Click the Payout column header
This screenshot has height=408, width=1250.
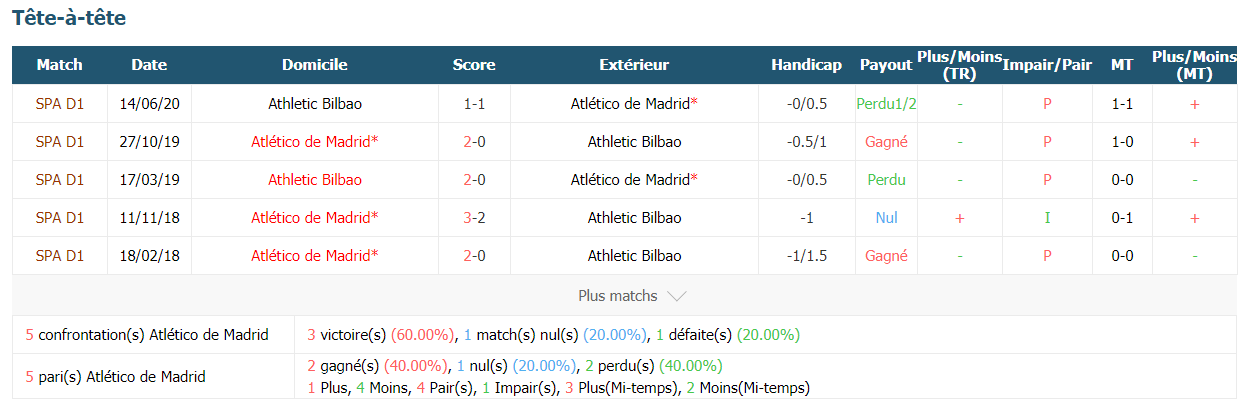886,65
